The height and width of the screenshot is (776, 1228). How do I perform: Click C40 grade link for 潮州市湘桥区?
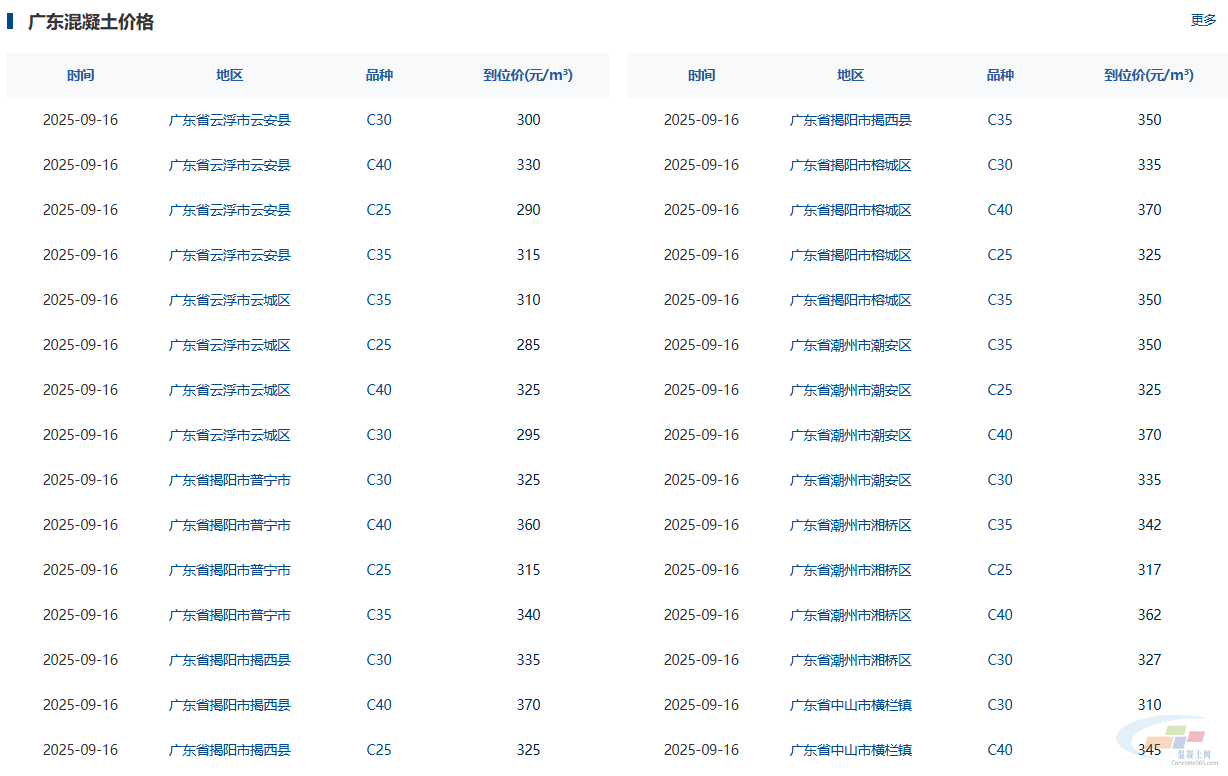pos(1000,615)
